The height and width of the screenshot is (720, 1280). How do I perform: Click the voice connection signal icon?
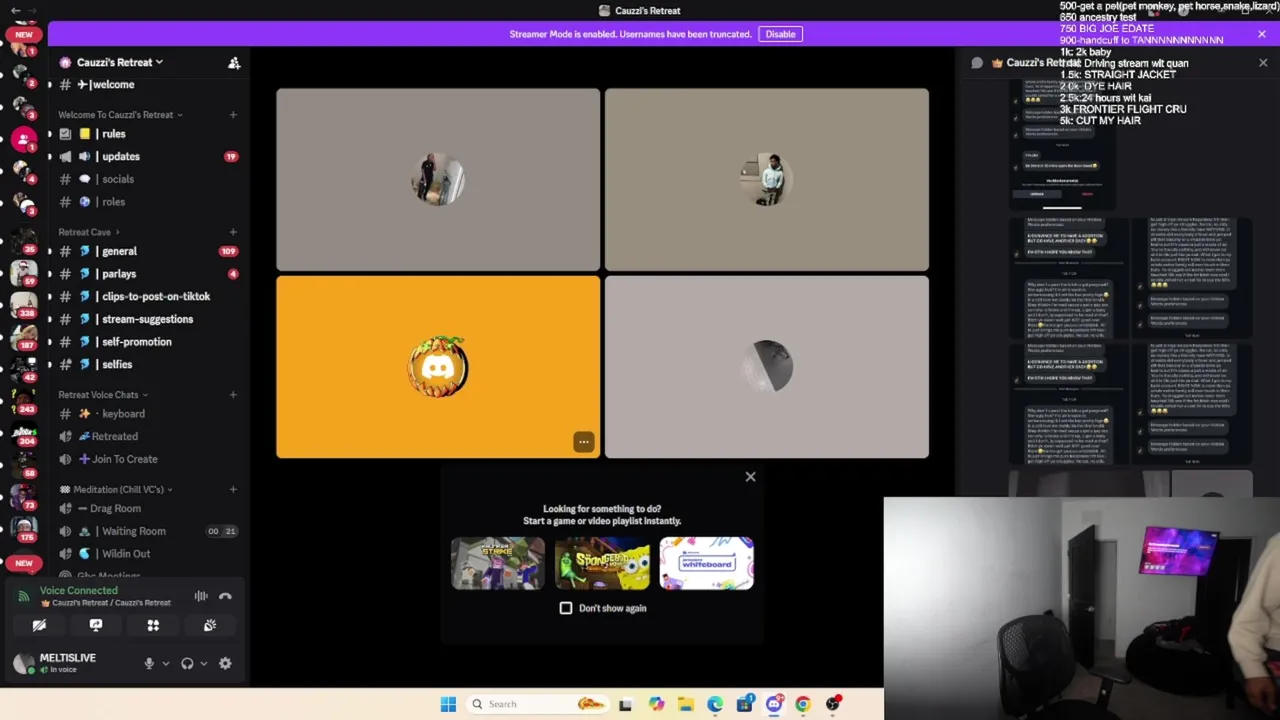23,596
